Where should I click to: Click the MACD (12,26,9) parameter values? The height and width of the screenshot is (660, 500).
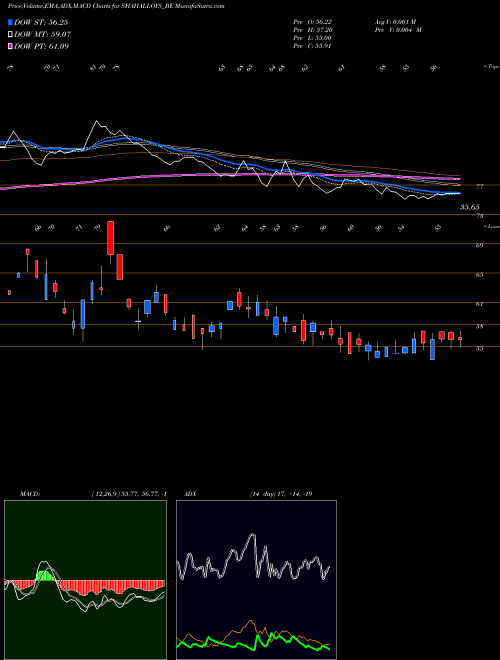tap(129, 494)
